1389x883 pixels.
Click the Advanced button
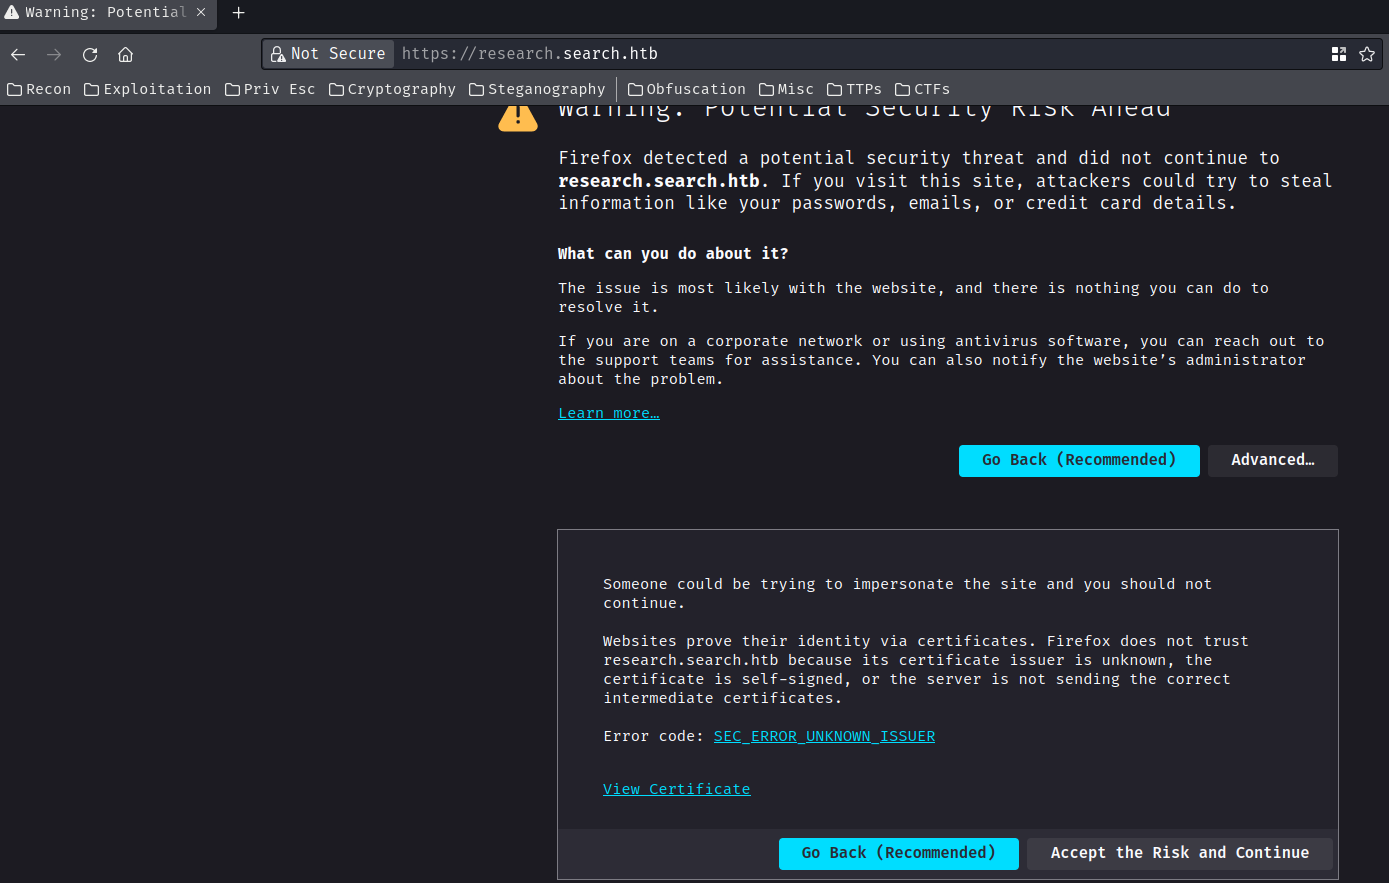coord(1273,460)
